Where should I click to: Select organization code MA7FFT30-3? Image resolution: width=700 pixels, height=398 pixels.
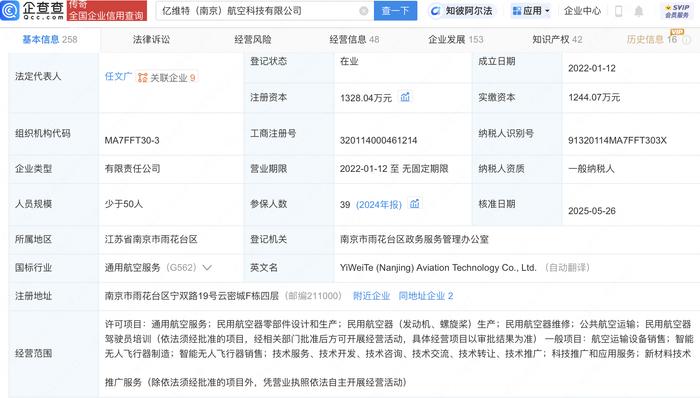(132, 141)
